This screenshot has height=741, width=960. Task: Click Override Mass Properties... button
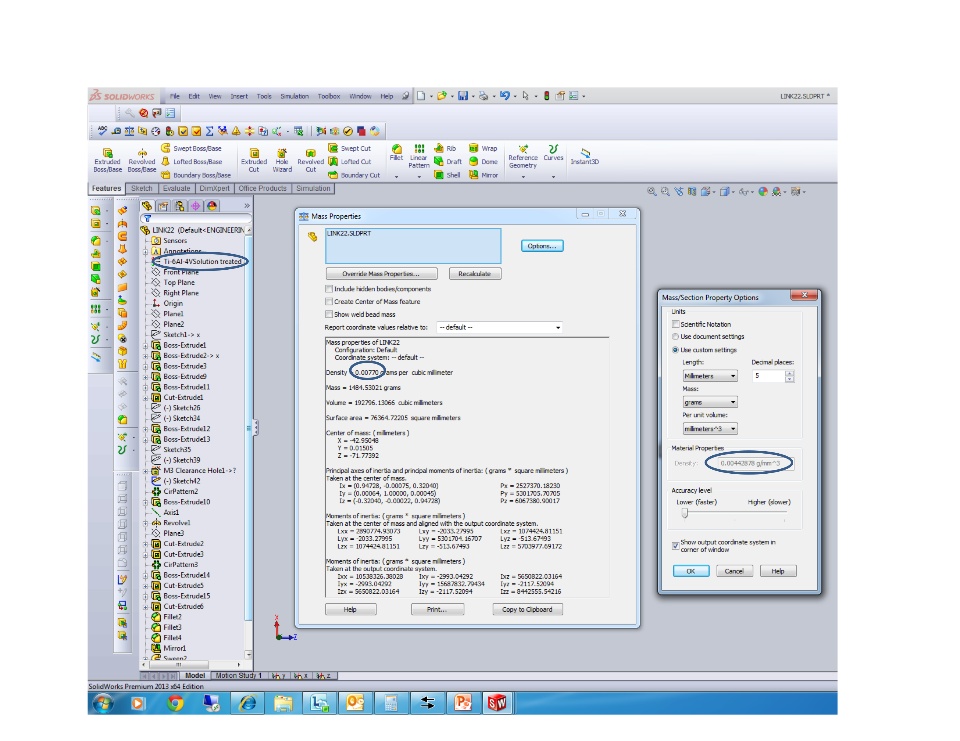(381, 274)
